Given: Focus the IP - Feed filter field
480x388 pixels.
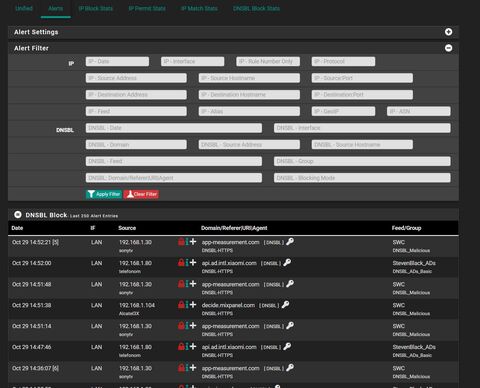Looking at the screenshot, I should 136,111.
